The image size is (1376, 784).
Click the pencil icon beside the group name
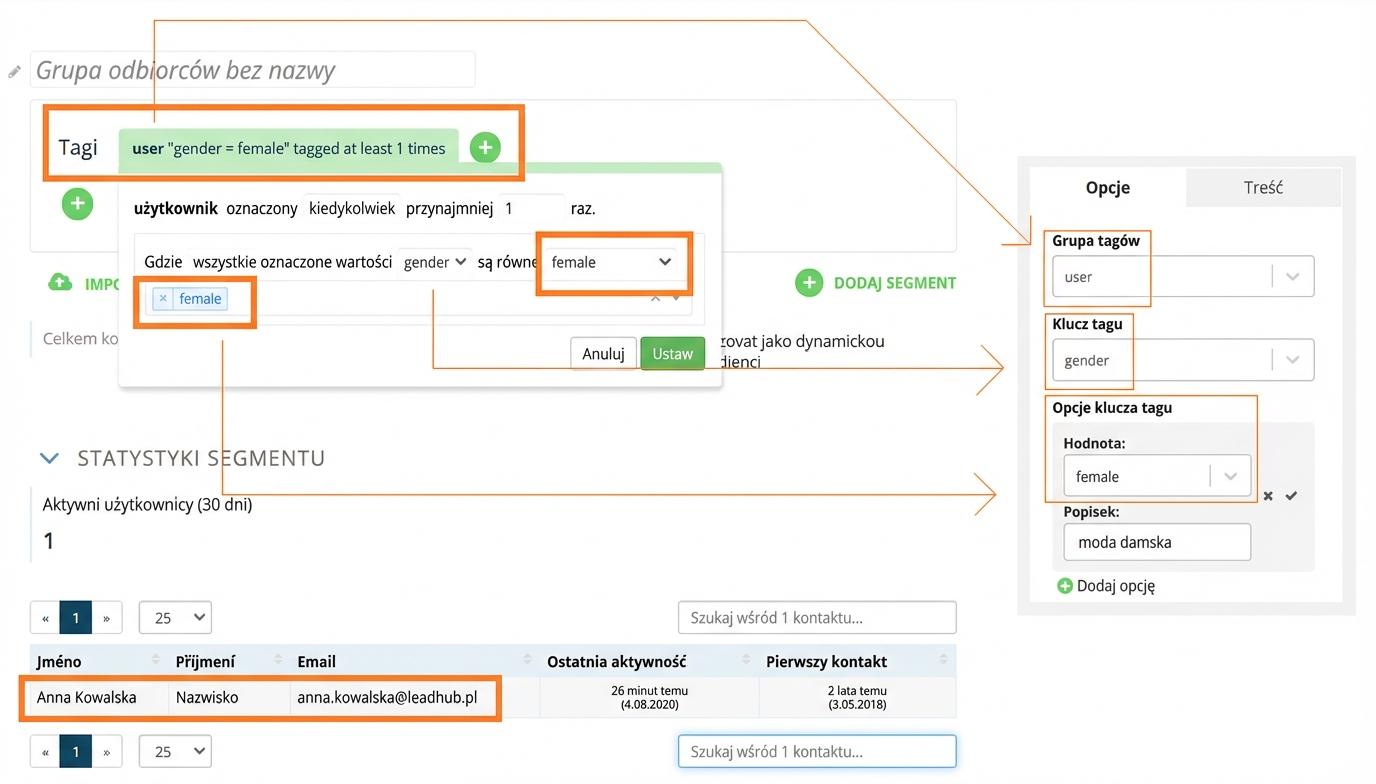(14, 72)
